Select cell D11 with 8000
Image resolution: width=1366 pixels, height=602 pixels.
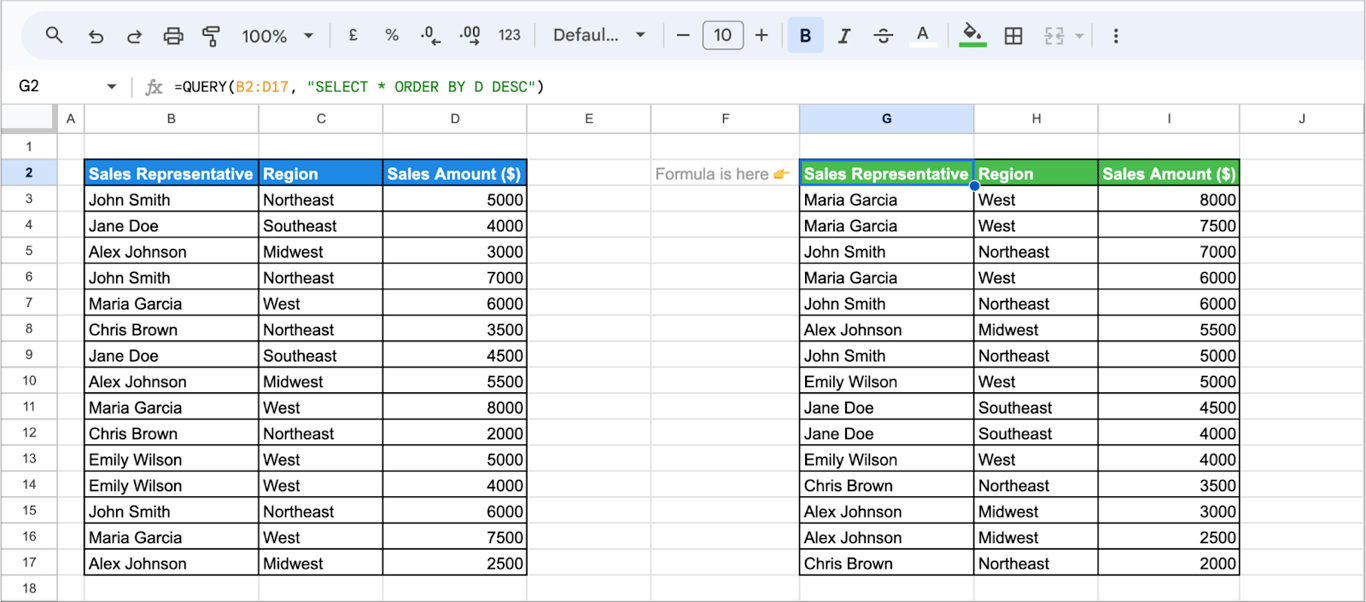[x=455, y=407]
